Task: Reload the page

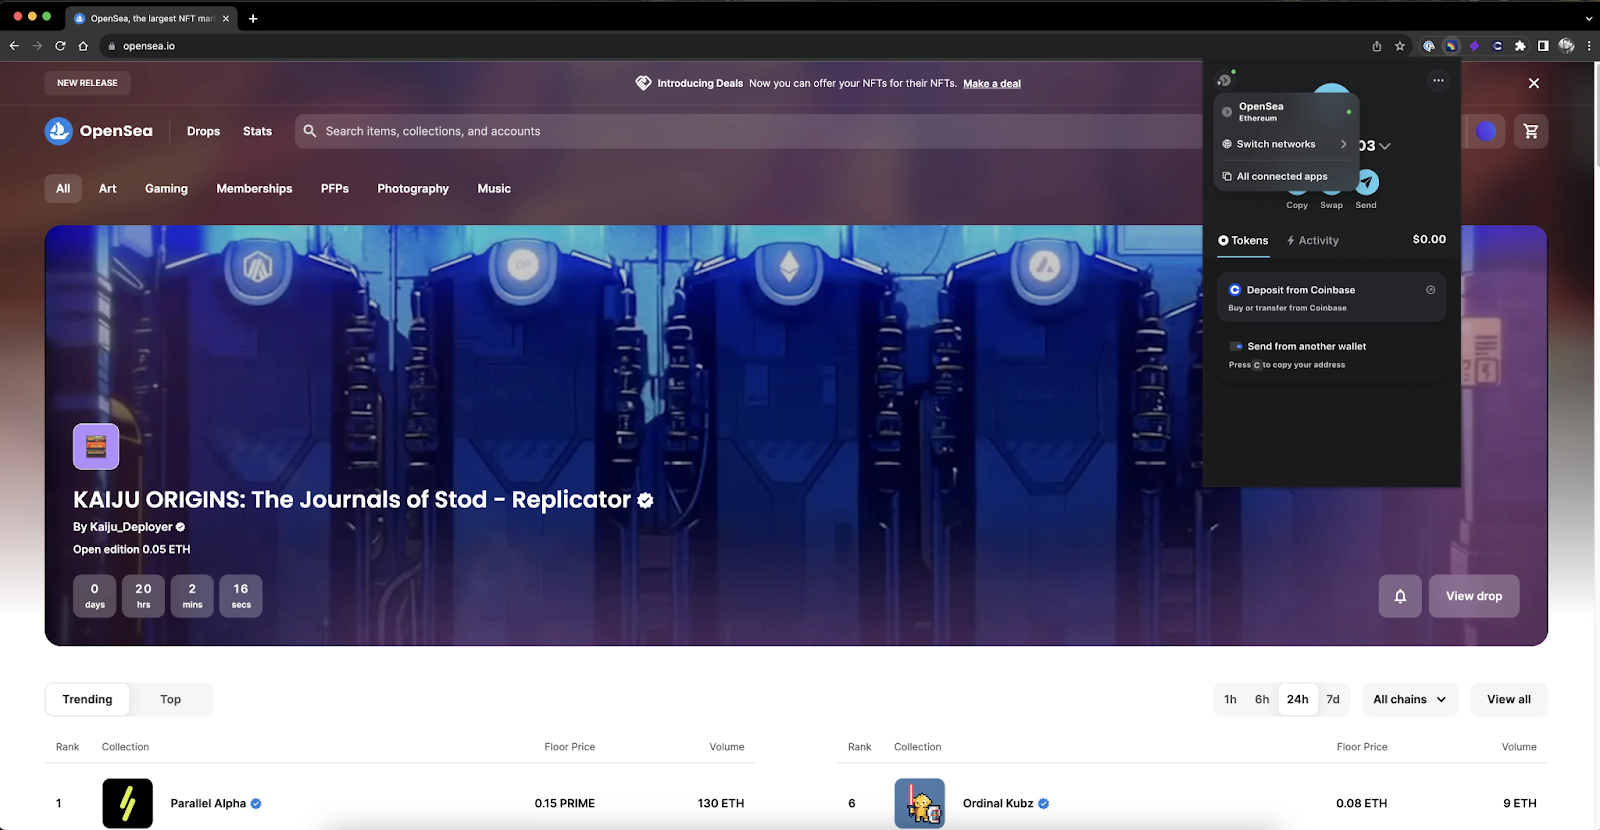Action: coord(60,46)
